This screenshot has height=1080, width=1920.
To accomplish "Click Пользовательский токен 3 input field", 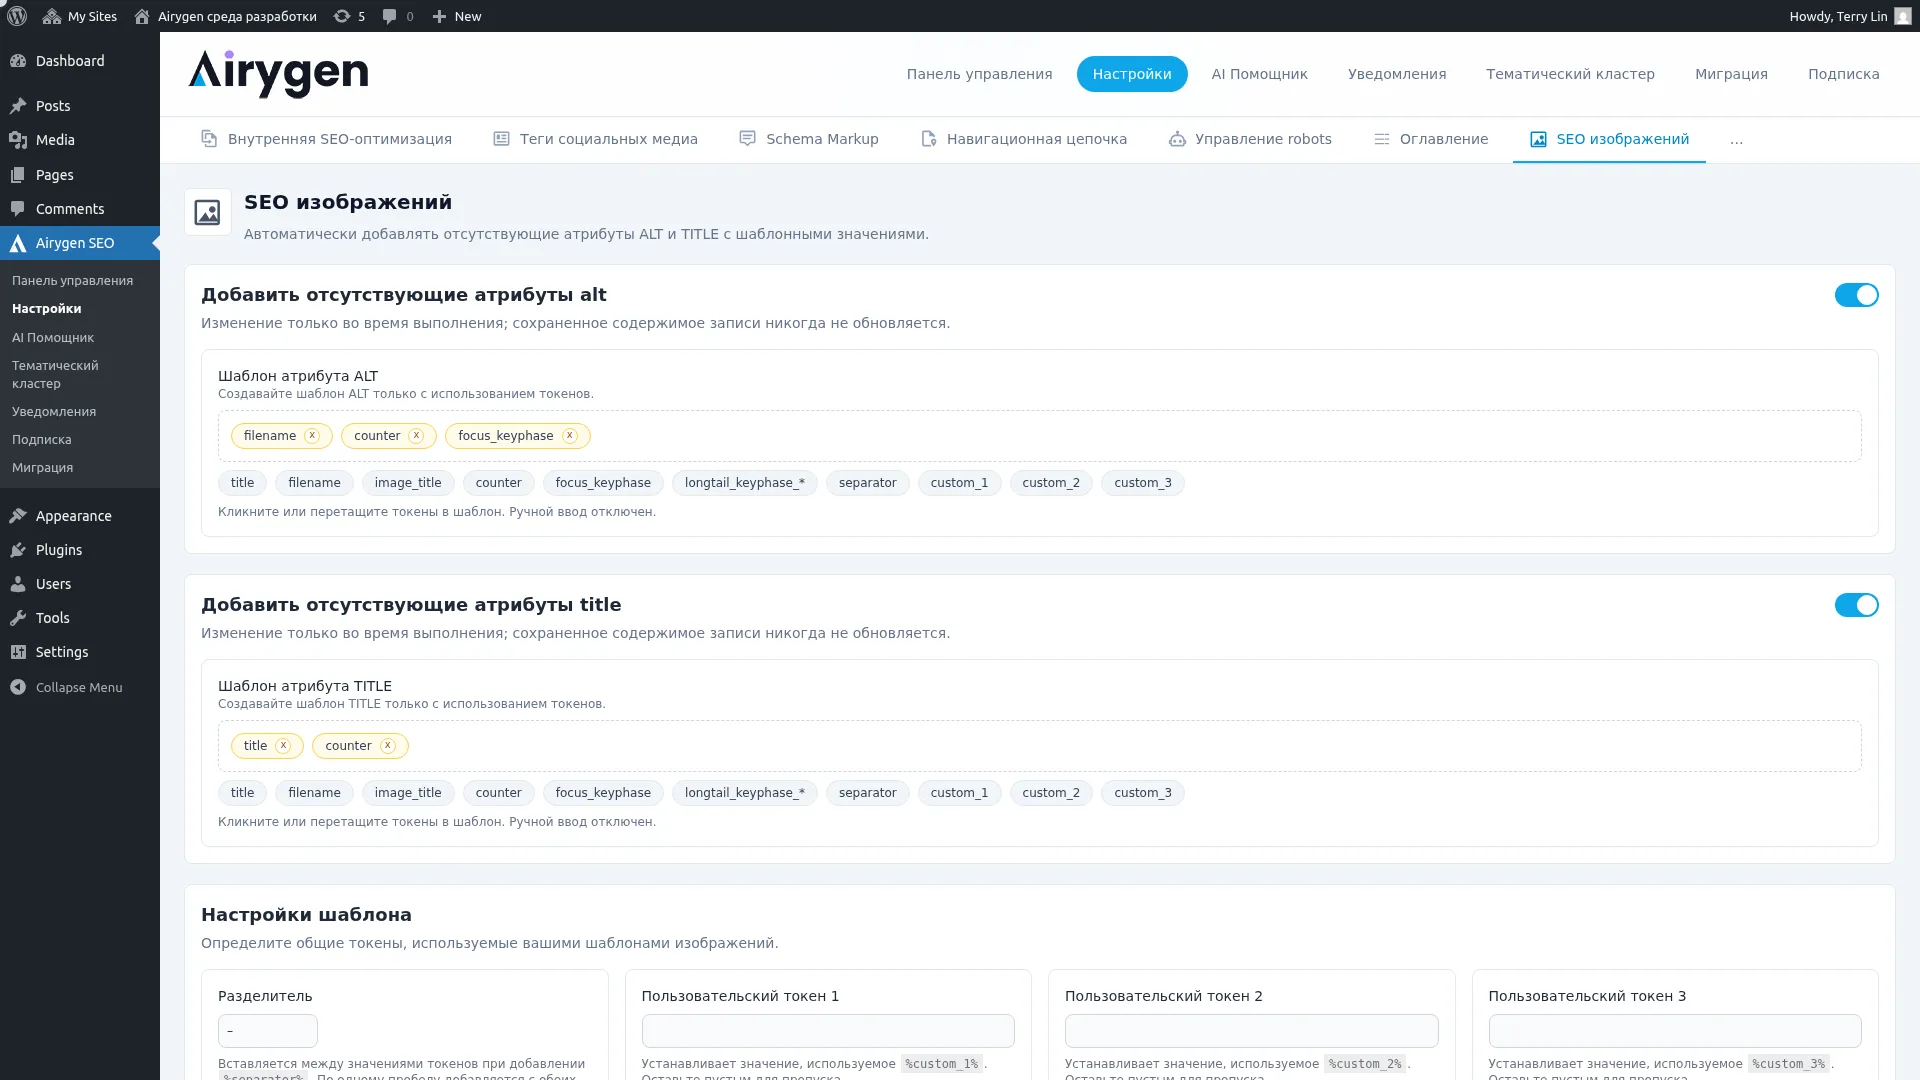I will 1675,1031.
